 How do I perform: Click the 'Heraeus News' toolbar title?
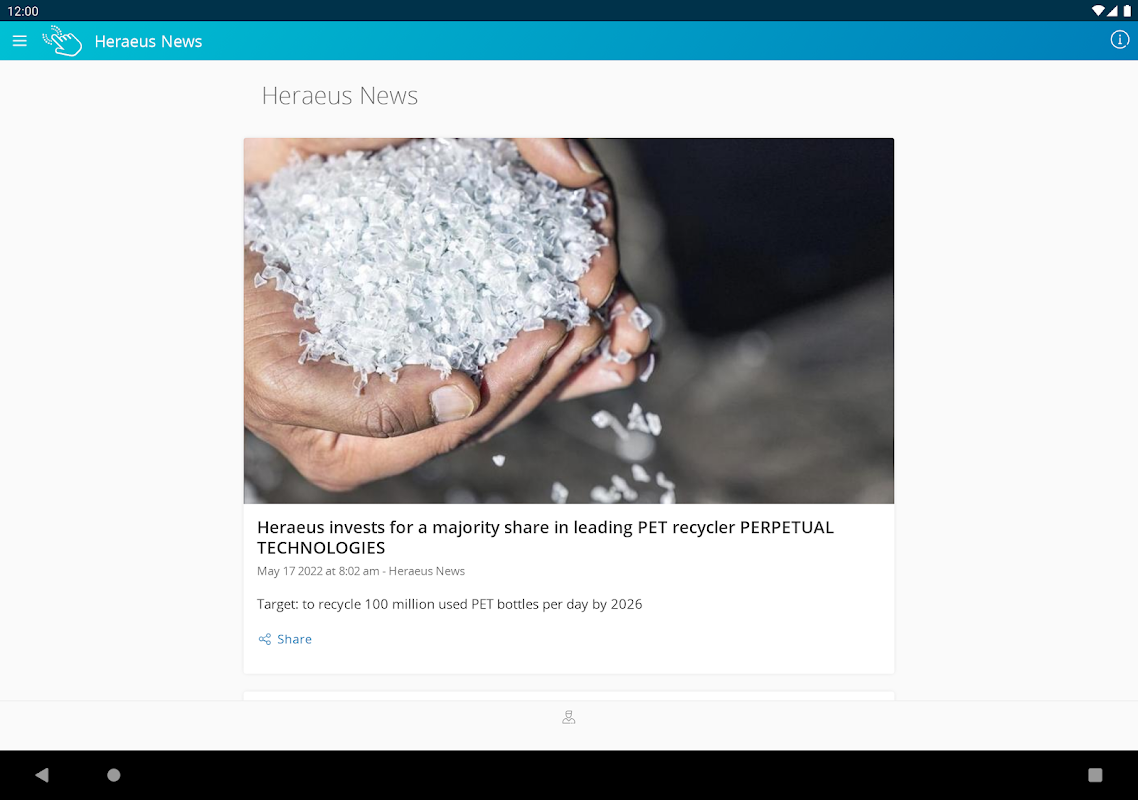pyautogui.click(x=148, y=41)
